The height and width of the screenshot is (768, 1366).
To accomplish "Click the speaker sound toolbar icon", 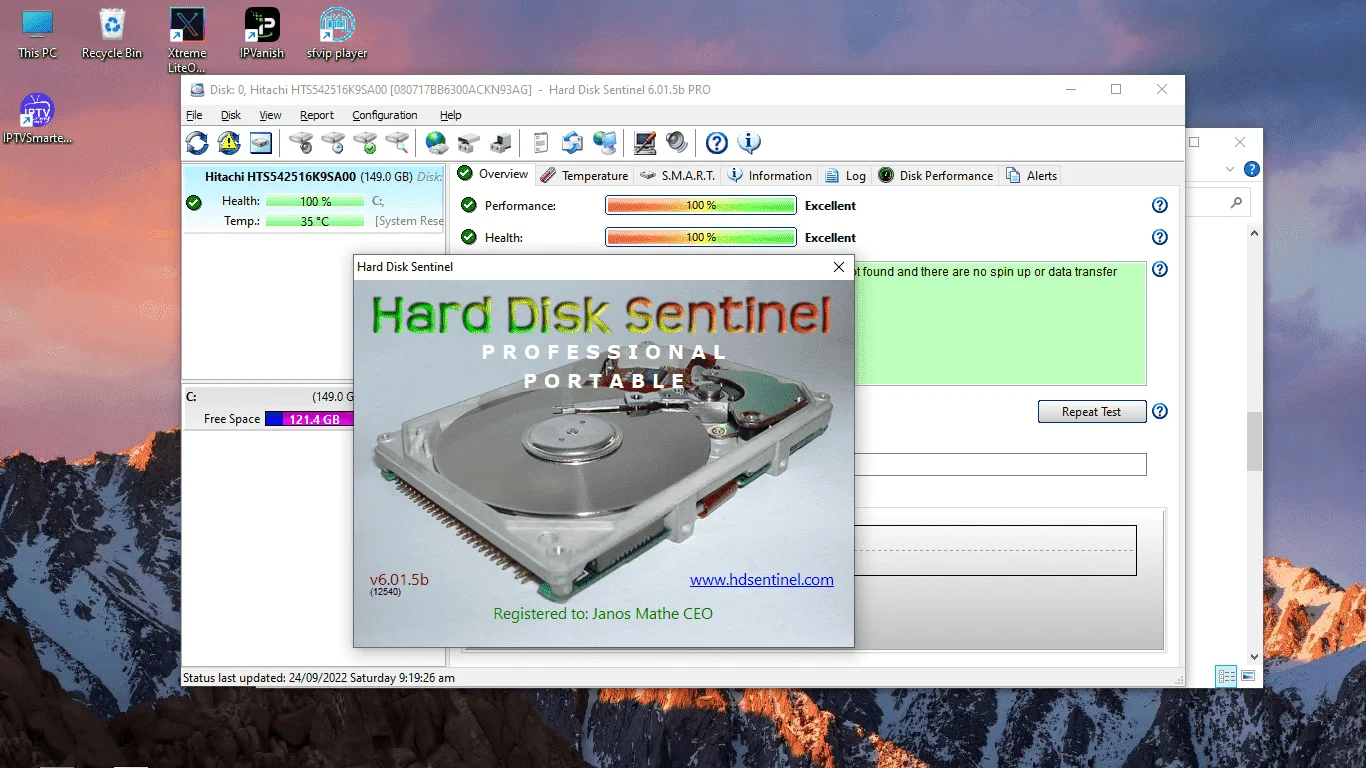I will click(x=677, y=143).
